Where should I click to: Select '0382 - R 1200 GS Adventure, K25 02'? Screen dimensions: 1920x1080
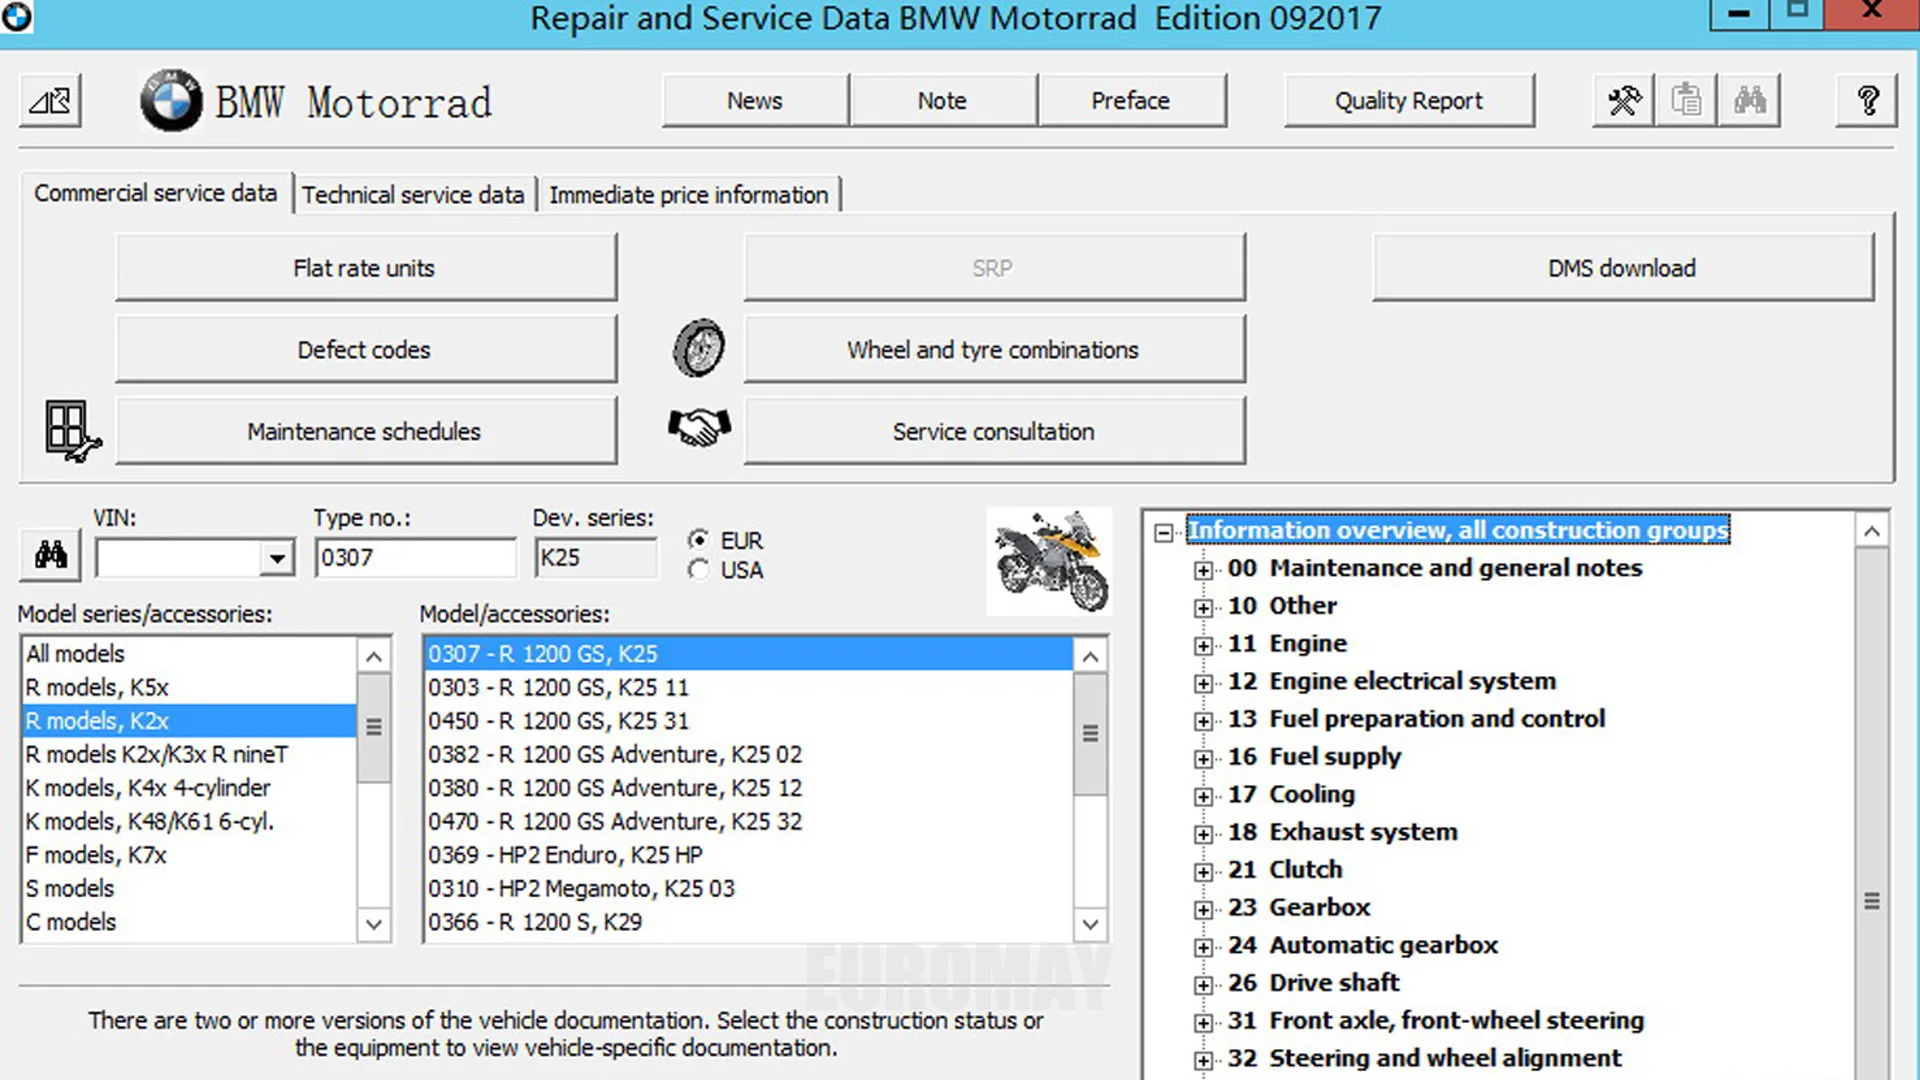click(x=748, y=755)
